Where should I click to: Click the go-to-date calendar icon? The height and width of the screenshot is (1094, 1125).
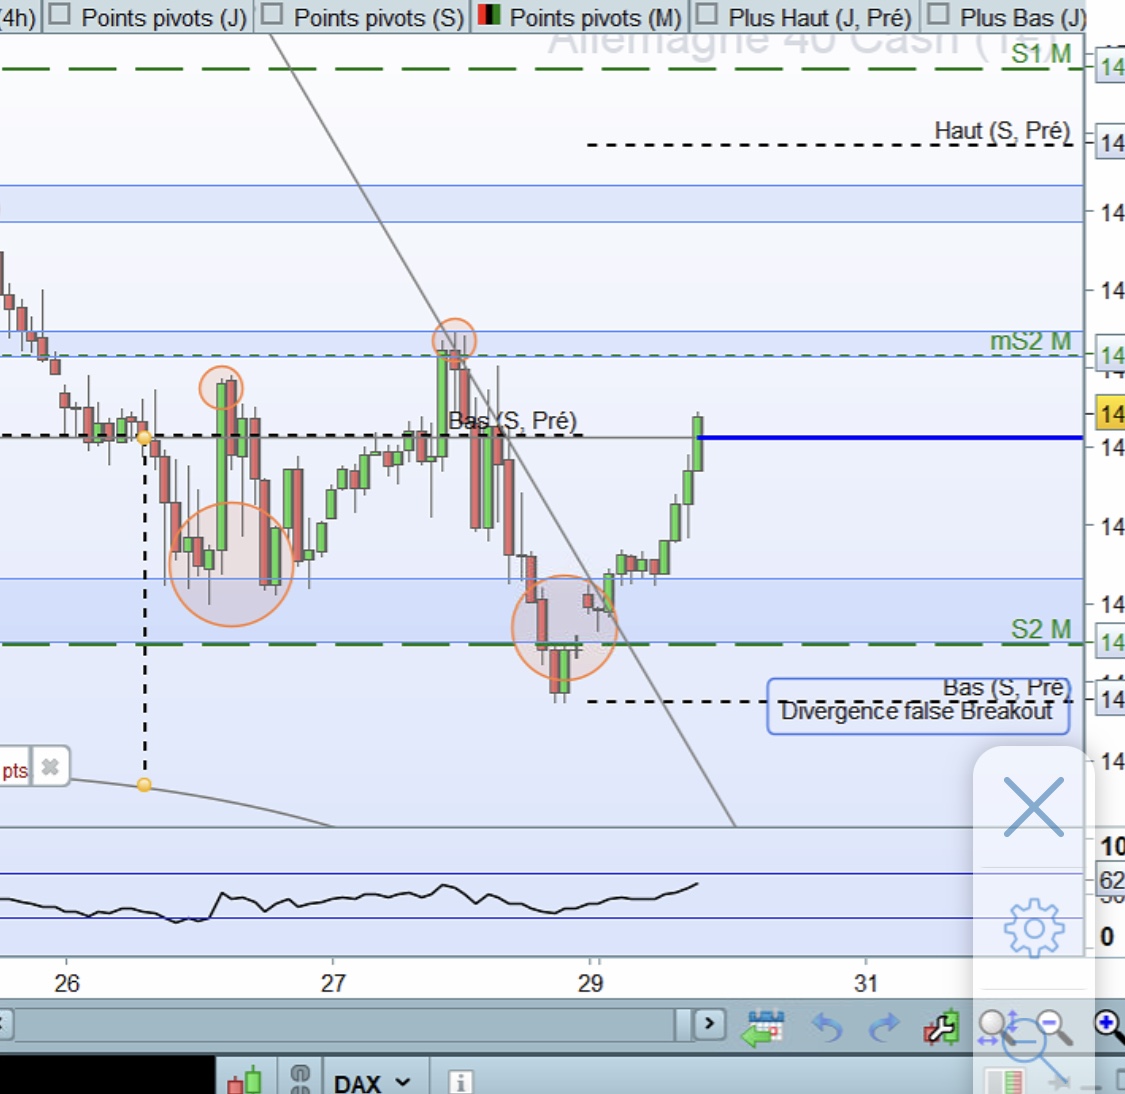pos(763,1028)
